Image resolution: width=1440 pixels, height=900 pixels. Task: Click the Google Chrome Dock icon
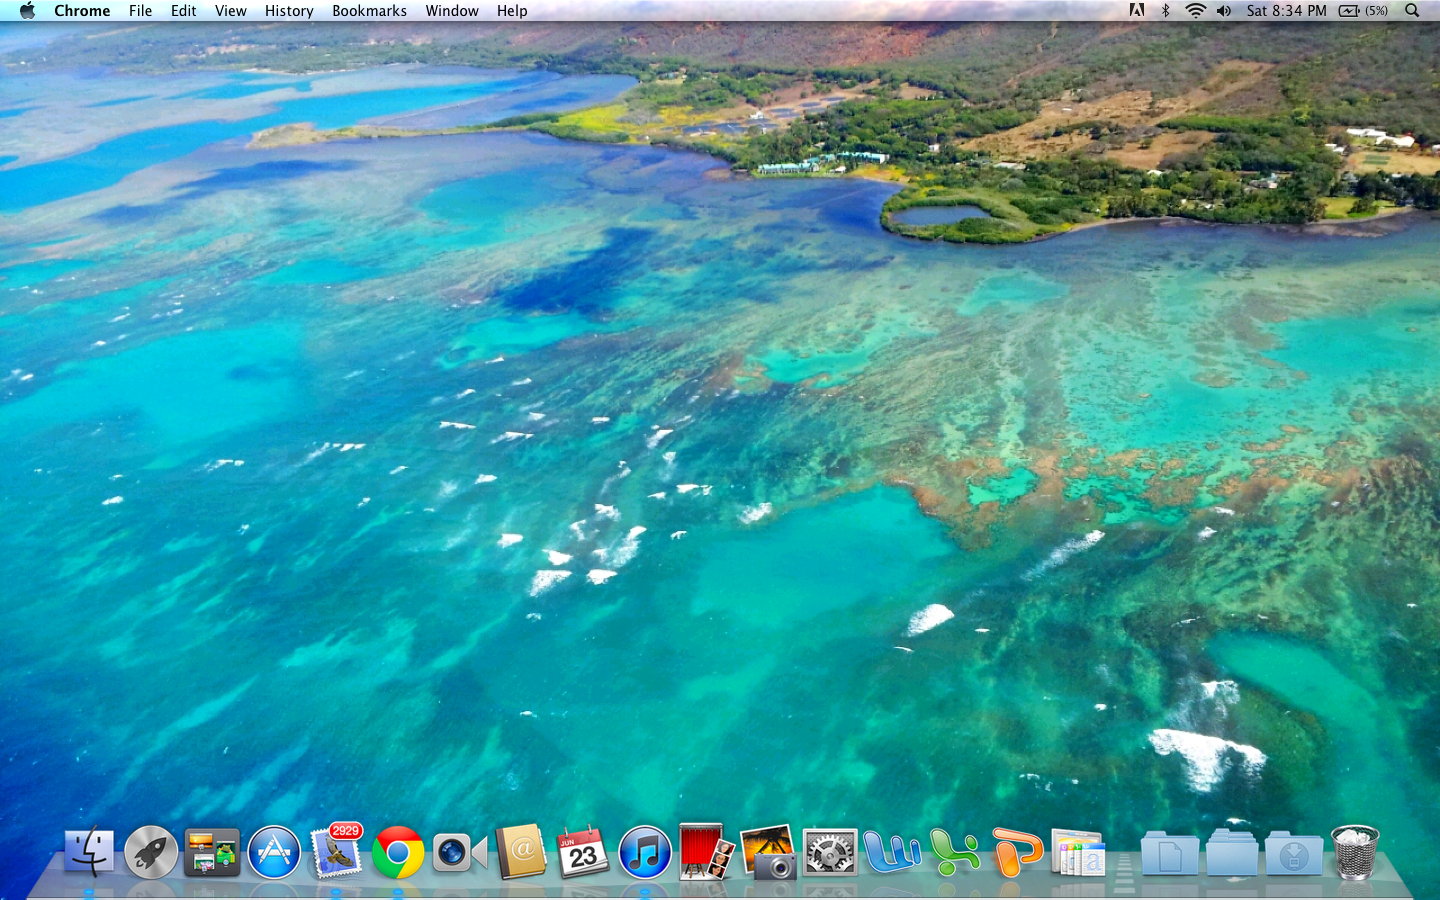(398, 852)
